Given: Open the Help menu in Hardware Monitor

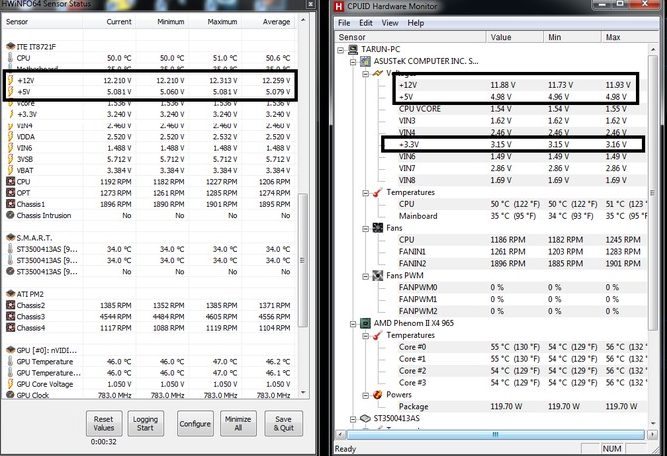Looking at the screenshot, I should pos(416,23).
